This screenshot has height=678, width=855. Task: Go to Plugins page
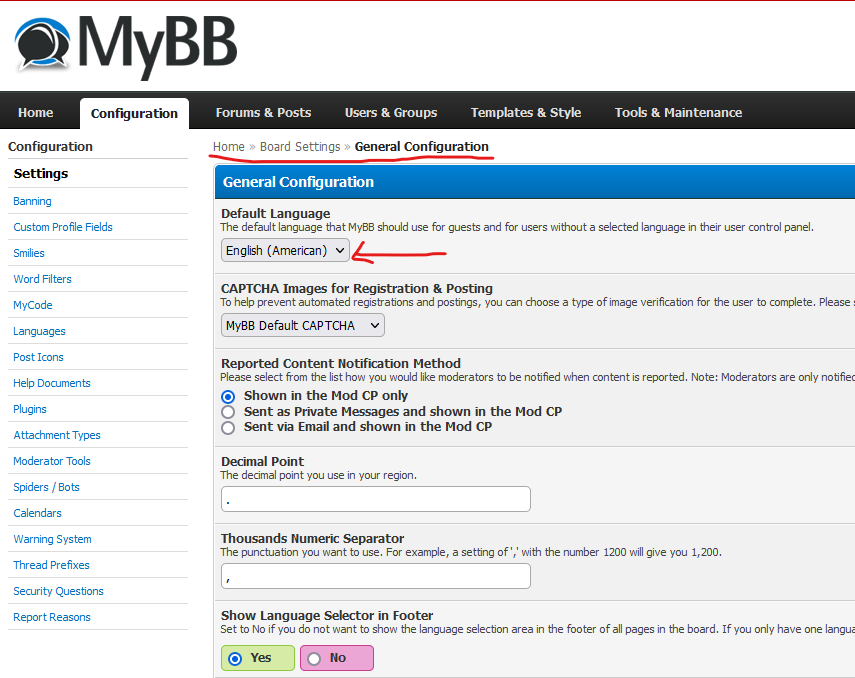point(30,409)
